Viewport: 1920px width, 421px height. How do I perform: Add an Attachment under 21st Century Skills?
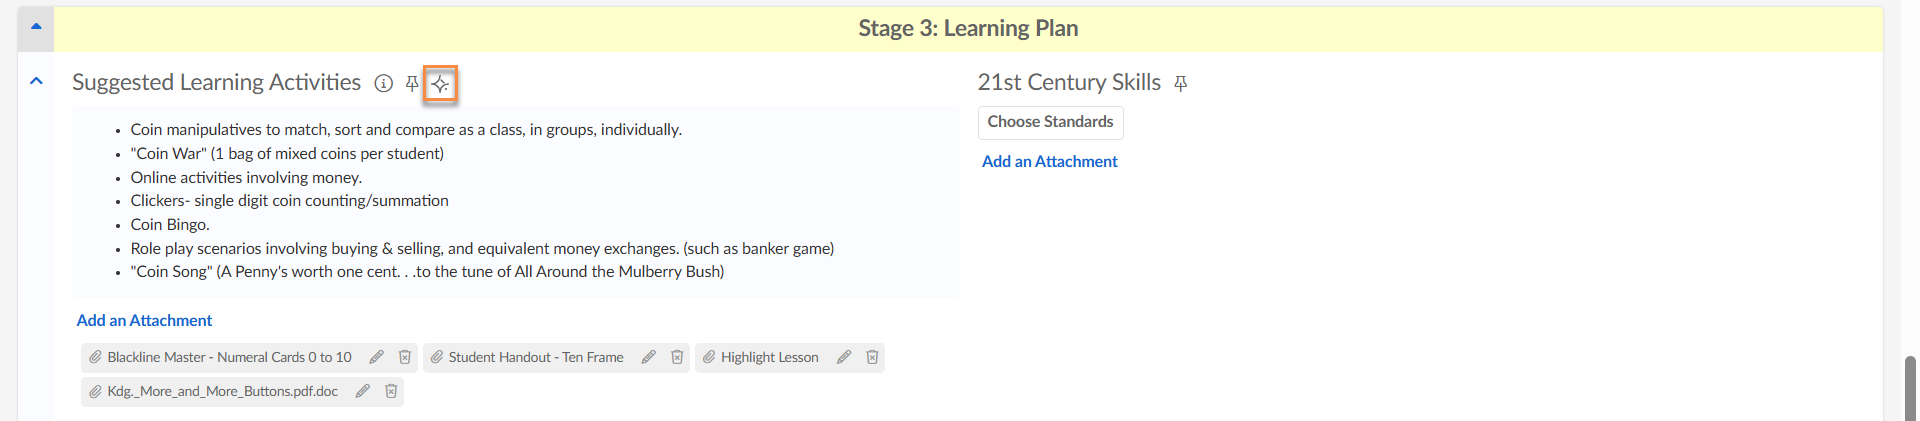pos(1049,161)
